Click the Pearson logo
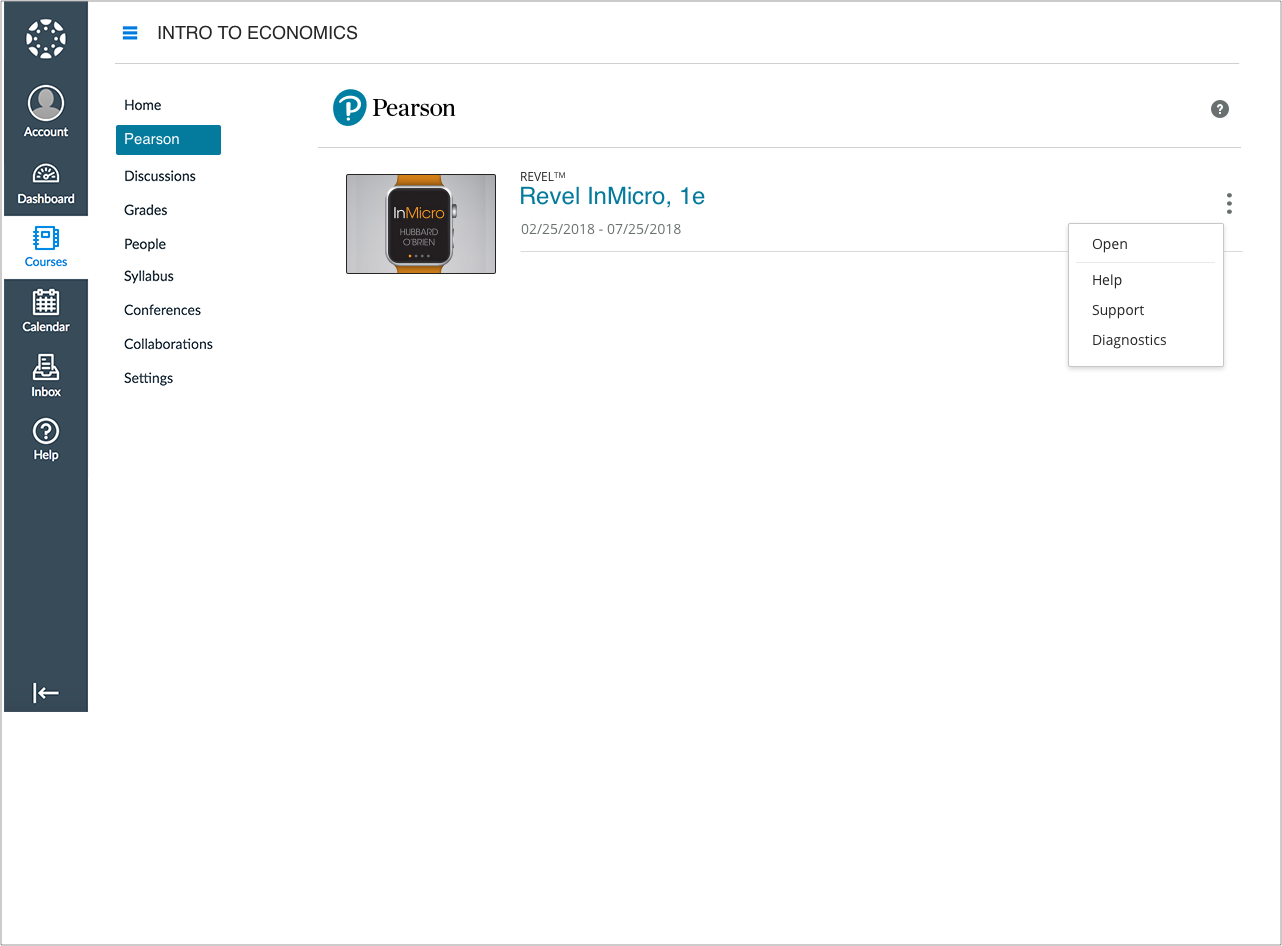The width and height of the screenshot is (1282, 946). coord(394,108)
